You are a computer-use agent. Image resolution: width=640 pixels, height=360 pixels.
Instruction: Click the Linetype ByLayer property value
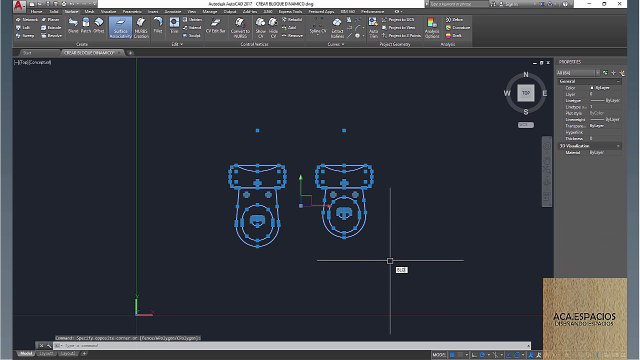(605, 100)
